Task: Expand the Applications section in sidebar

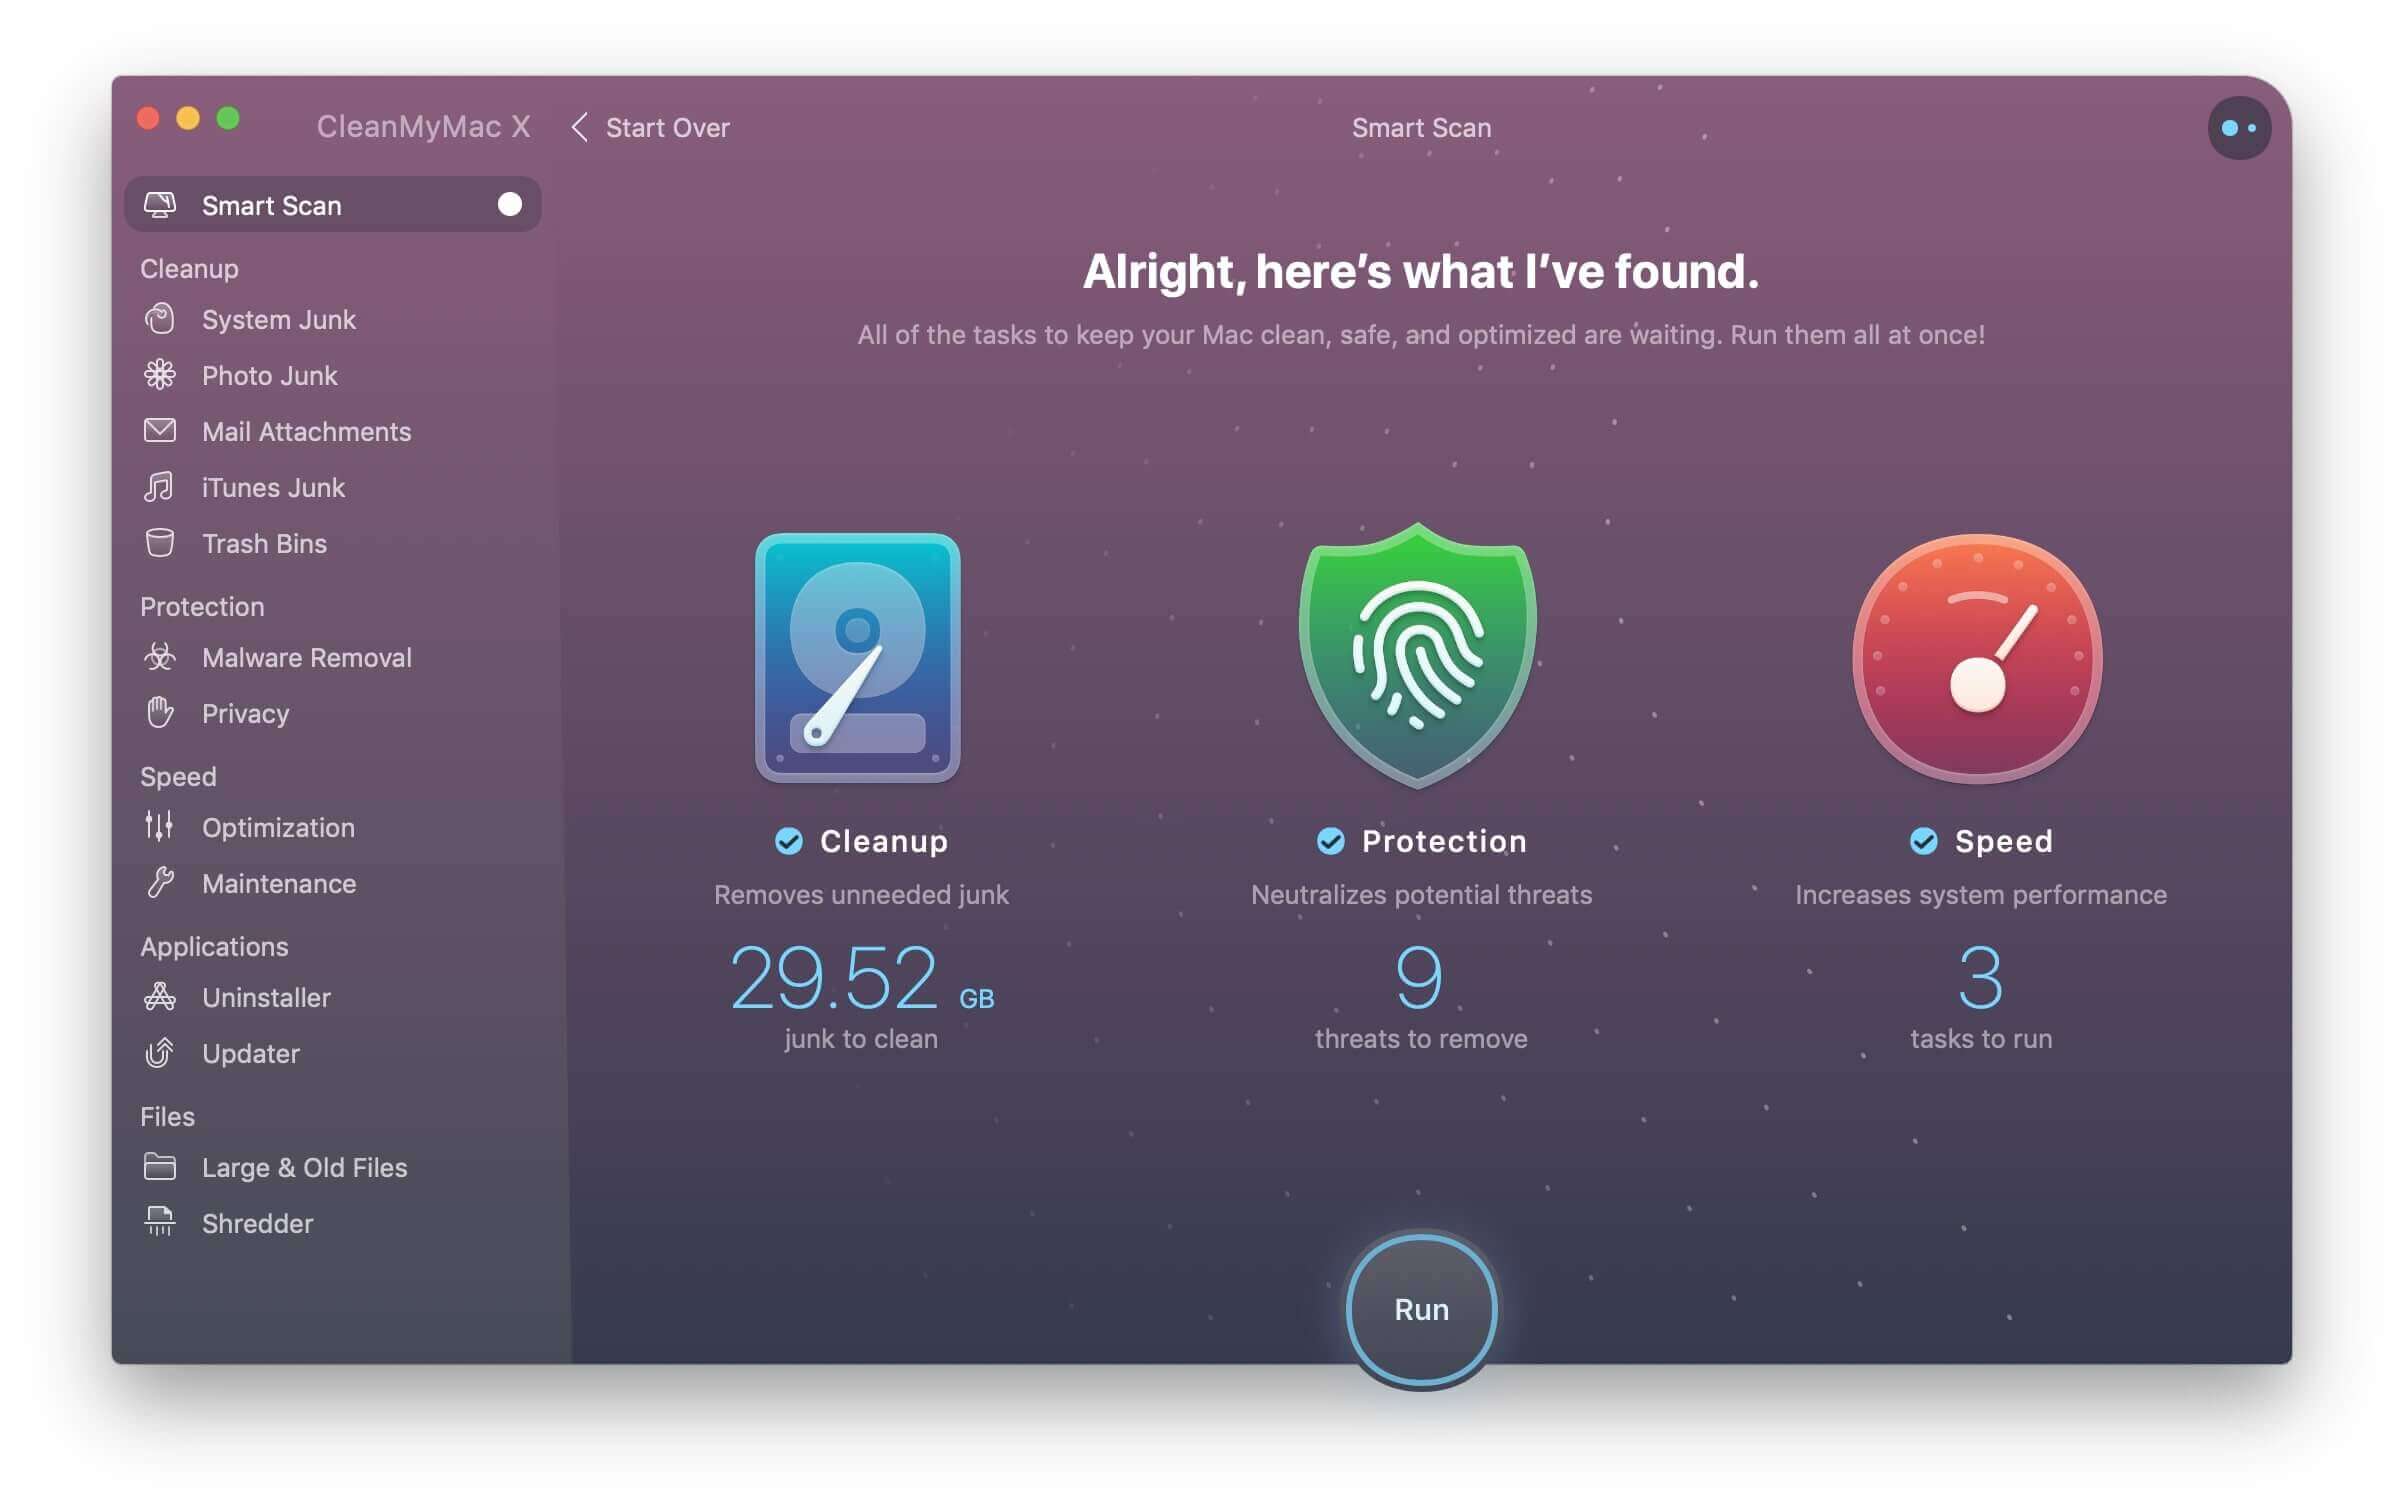Action: 213,946
